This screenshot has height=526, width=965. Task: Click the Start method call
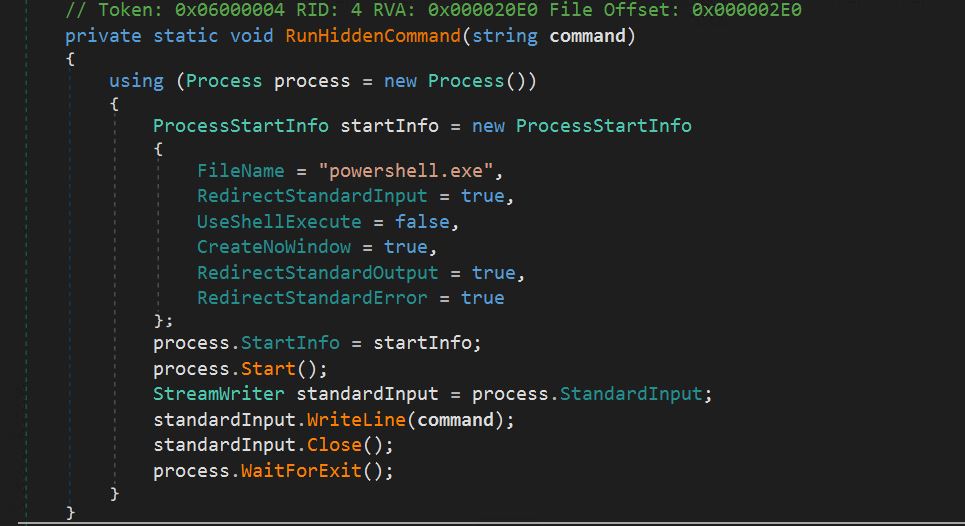pos(268,368)
